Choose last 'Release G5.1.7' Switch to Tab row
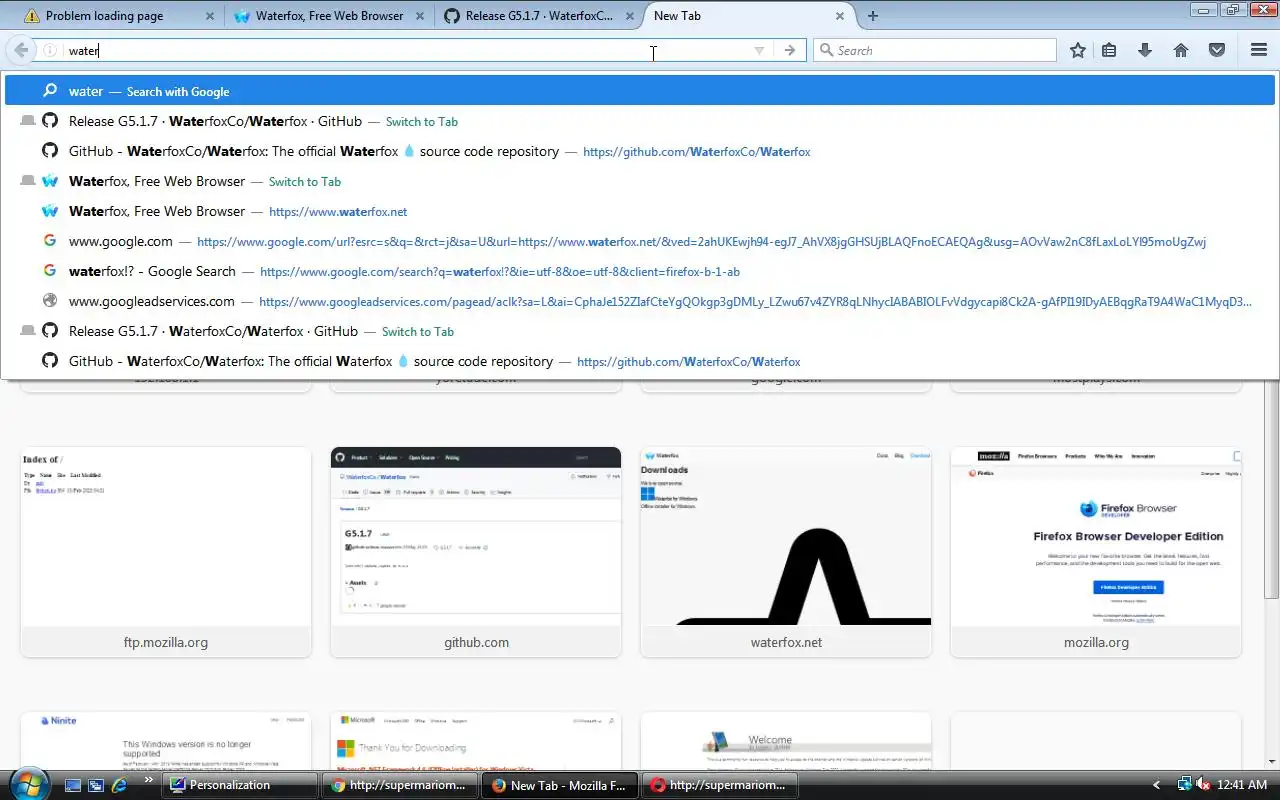Screen dimensions: 1280x800 (640, 331)
